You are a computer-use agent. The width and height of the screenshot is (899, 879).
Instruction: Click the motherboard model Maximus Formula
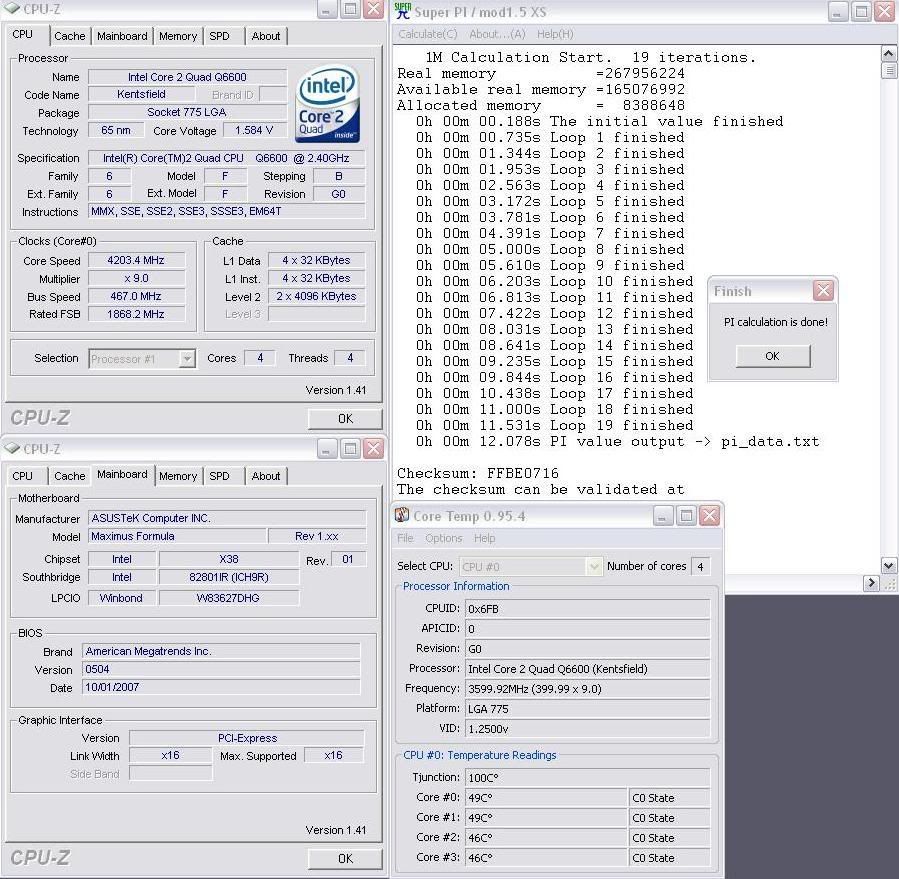coord(178,537)
